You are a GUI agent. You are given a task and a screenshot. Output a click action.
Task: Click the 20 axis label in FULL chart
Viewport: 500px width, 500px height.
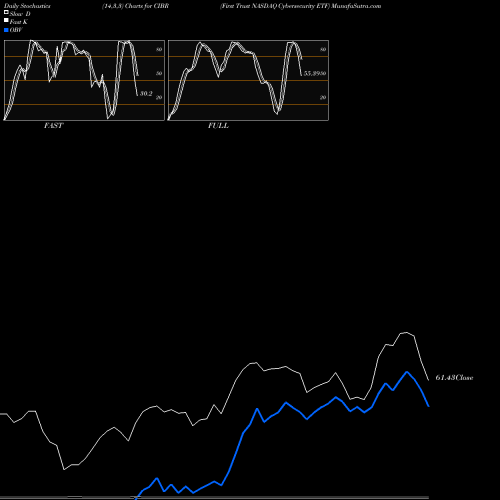(323, 97)
